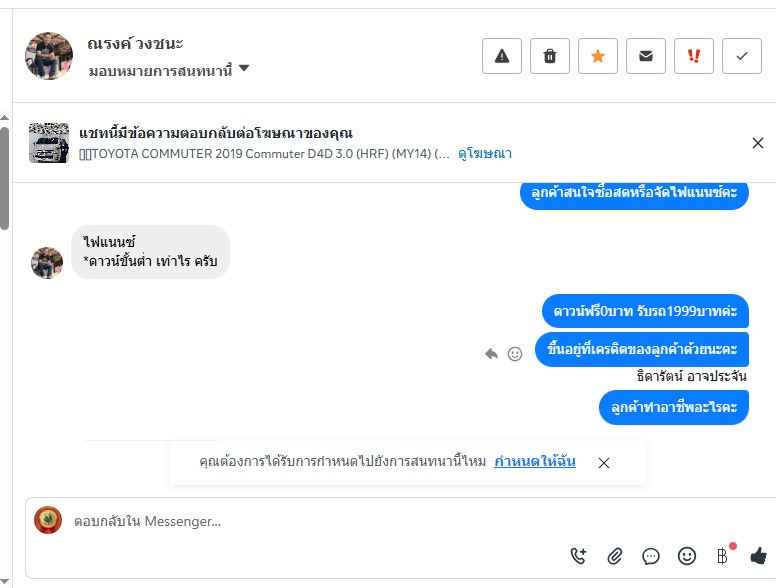Screen dimensions: 776x588
Task: Delete conversation with the trash icon
Action: tap(550, 56)
